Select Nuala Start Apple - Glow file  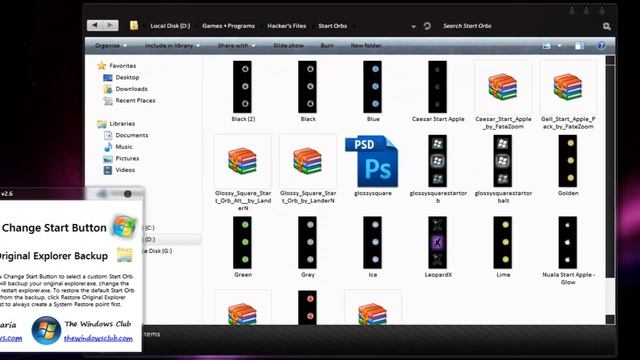click(x=568, y=251)
